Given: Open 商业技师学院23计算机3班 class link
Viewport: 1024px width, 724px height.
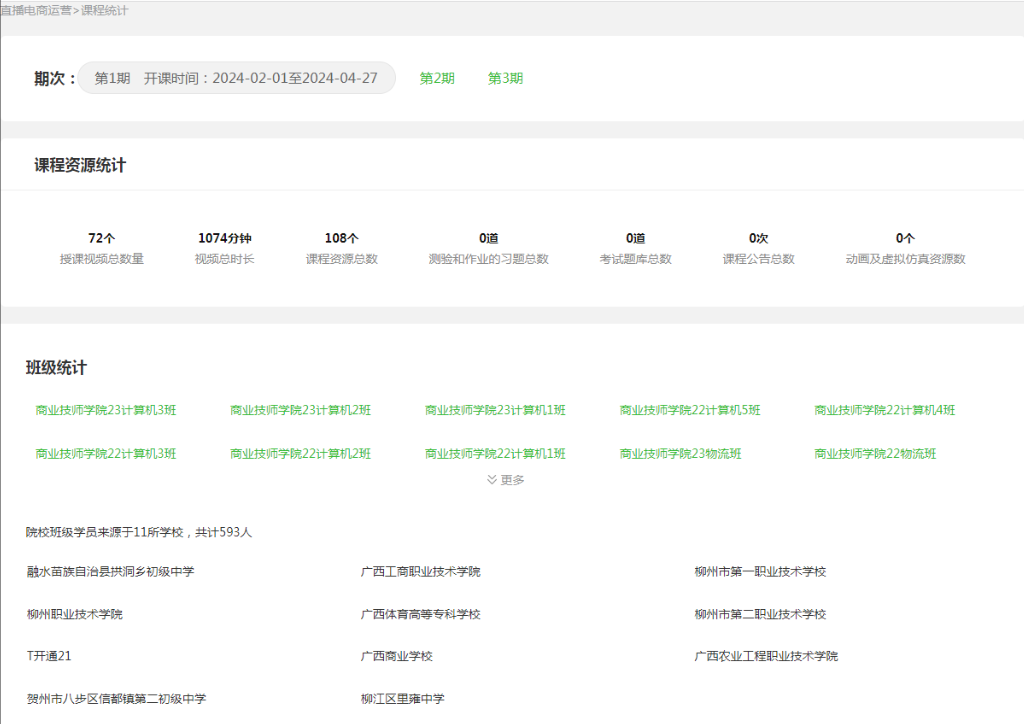Looking at the screenshot, I should pos(106,410).
